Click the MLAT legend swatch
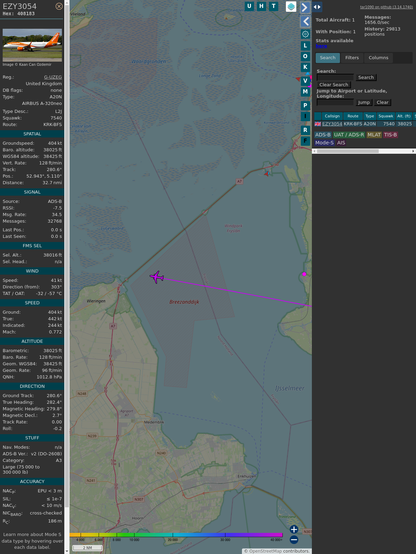The width and height of the screenshot is (416, 554). point(374,135)
